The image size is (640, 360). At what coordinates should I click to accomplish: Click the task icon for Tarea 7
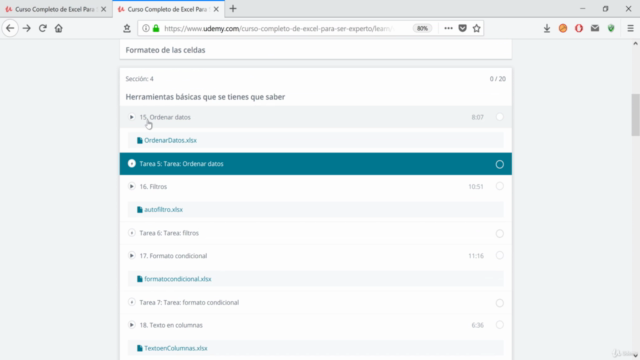[131, 302]
